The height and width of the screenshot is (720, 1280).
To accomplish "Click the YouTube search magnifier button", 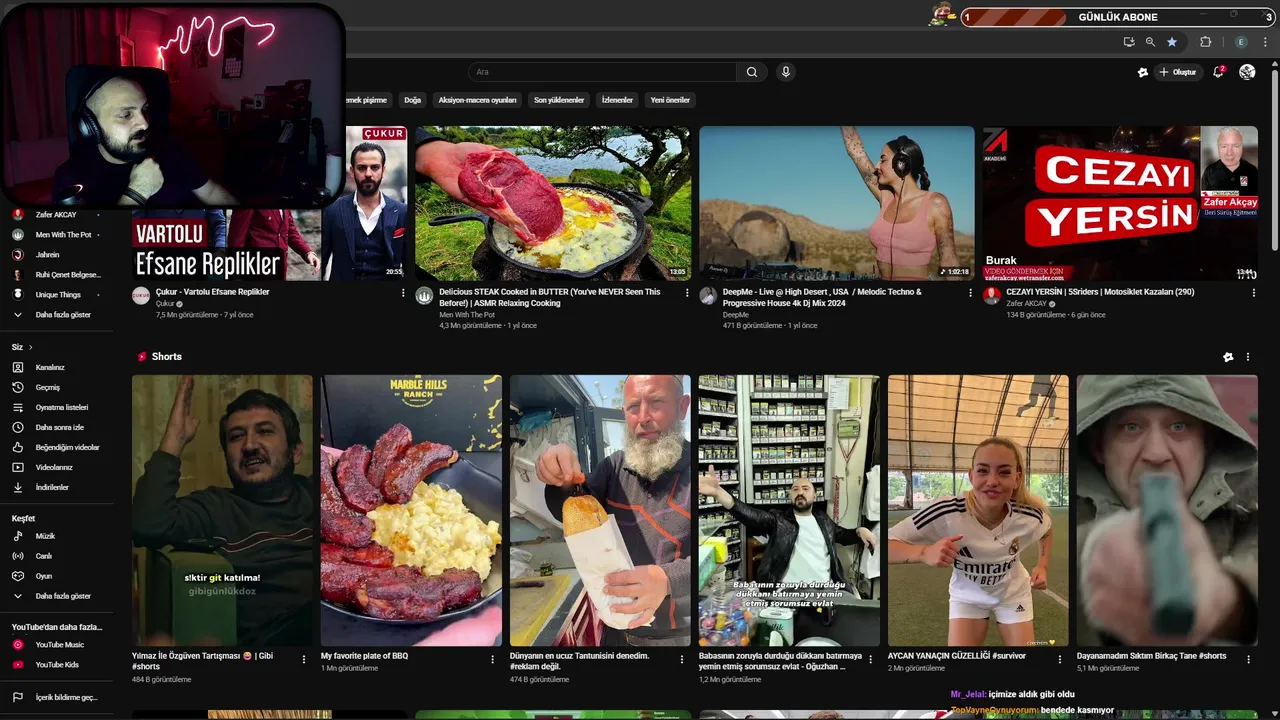I will point(752,72).
